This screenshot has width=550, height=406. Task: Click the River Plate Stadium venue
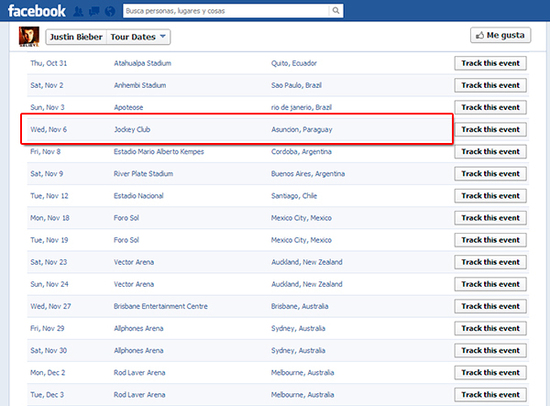tap(143, 174)
